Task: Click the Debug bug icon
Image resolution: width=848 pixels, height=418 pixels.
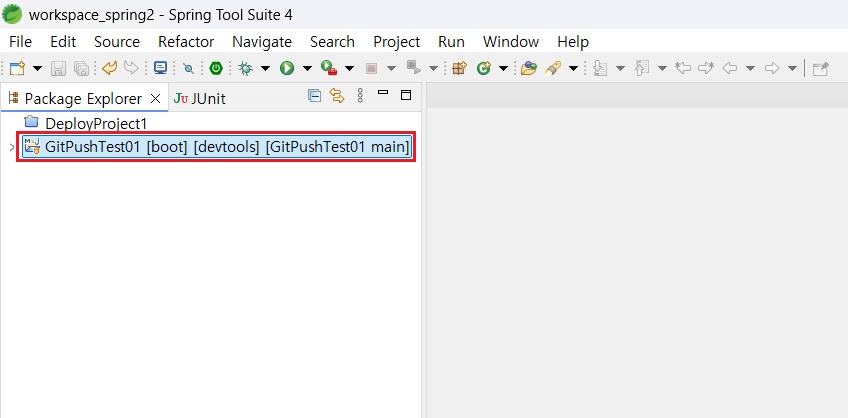Action: click(246, 68)
